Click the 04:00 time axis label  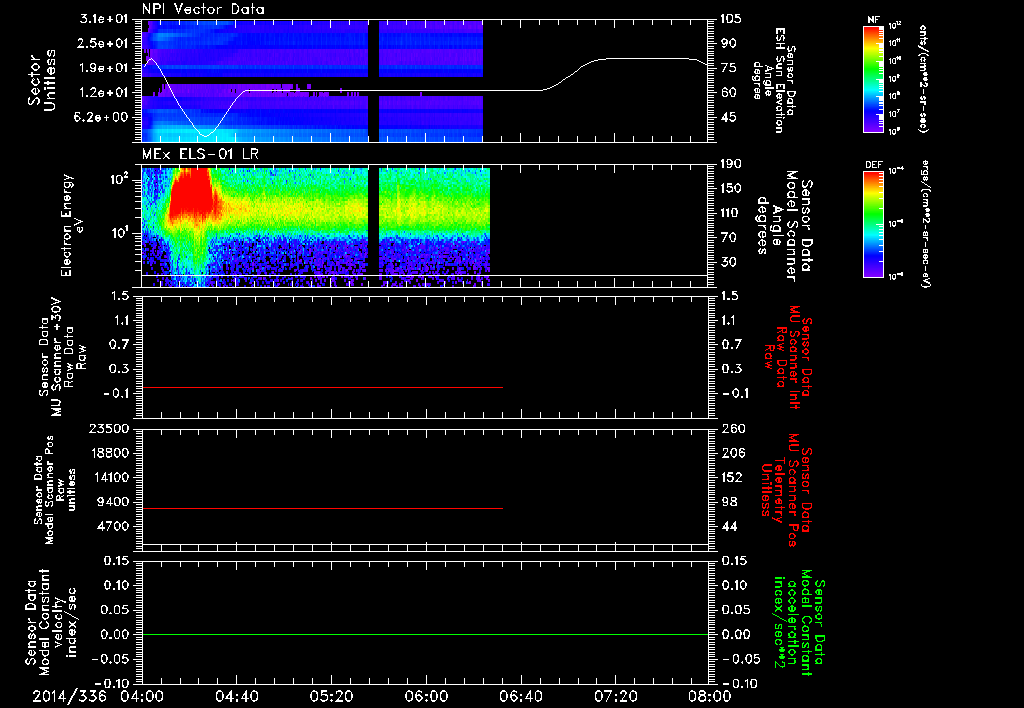pos(142,696)
